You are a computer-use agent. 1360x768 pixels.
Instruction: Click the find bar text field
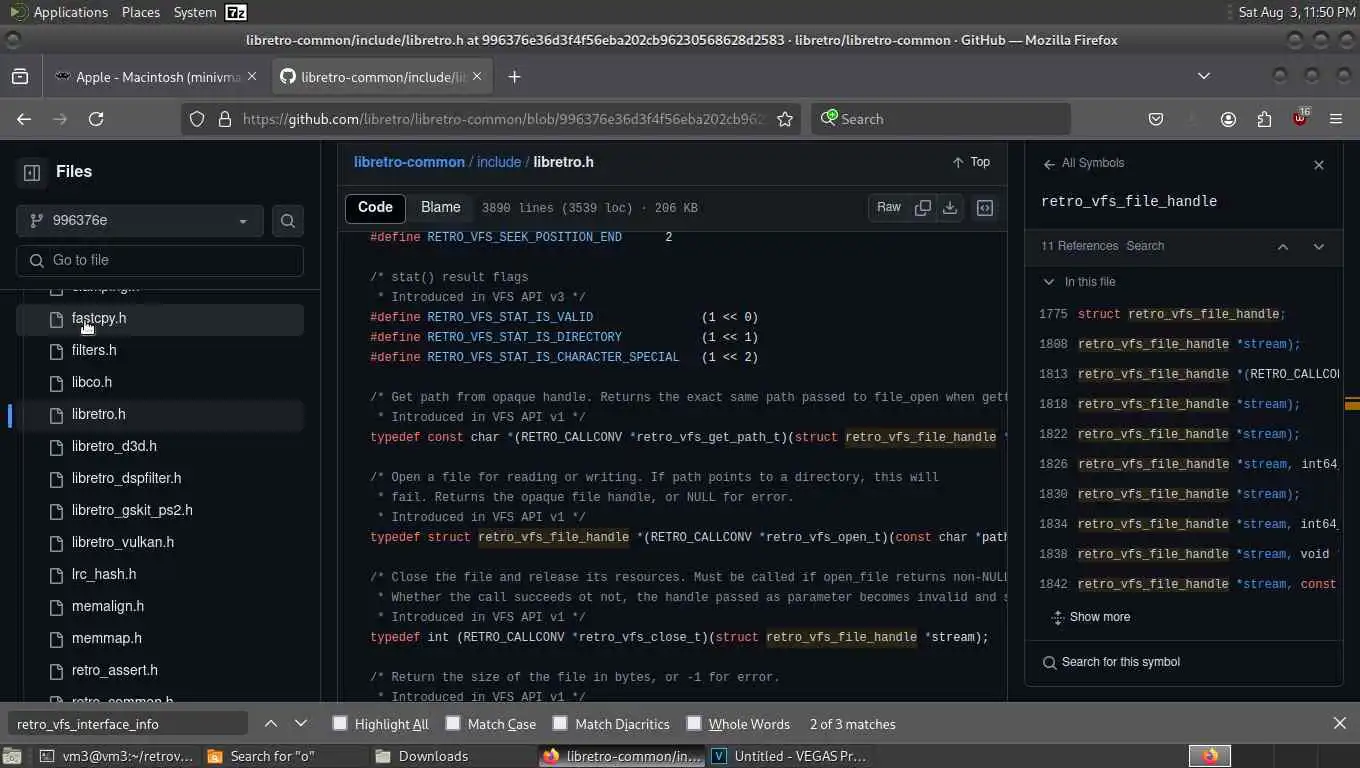pyautogui.click(x=128, y=724)
